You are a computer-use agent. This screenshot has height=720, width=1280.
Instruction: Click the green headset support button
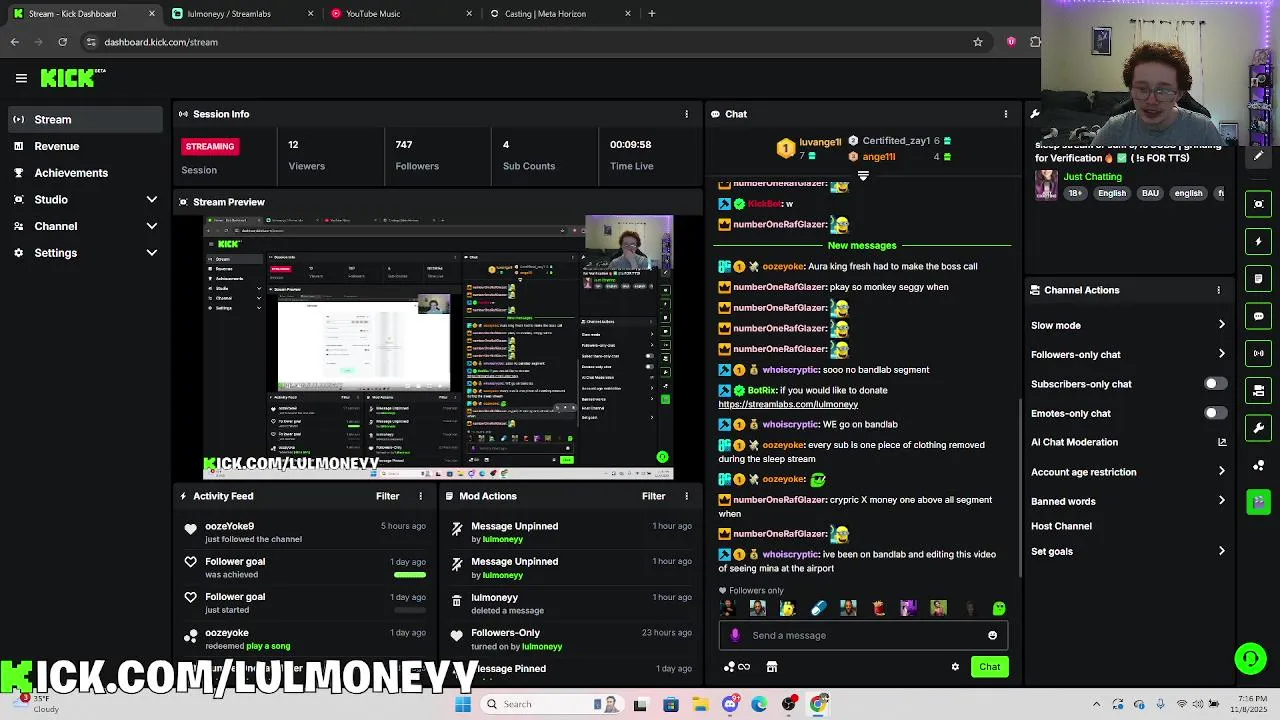click(1250, 658)
